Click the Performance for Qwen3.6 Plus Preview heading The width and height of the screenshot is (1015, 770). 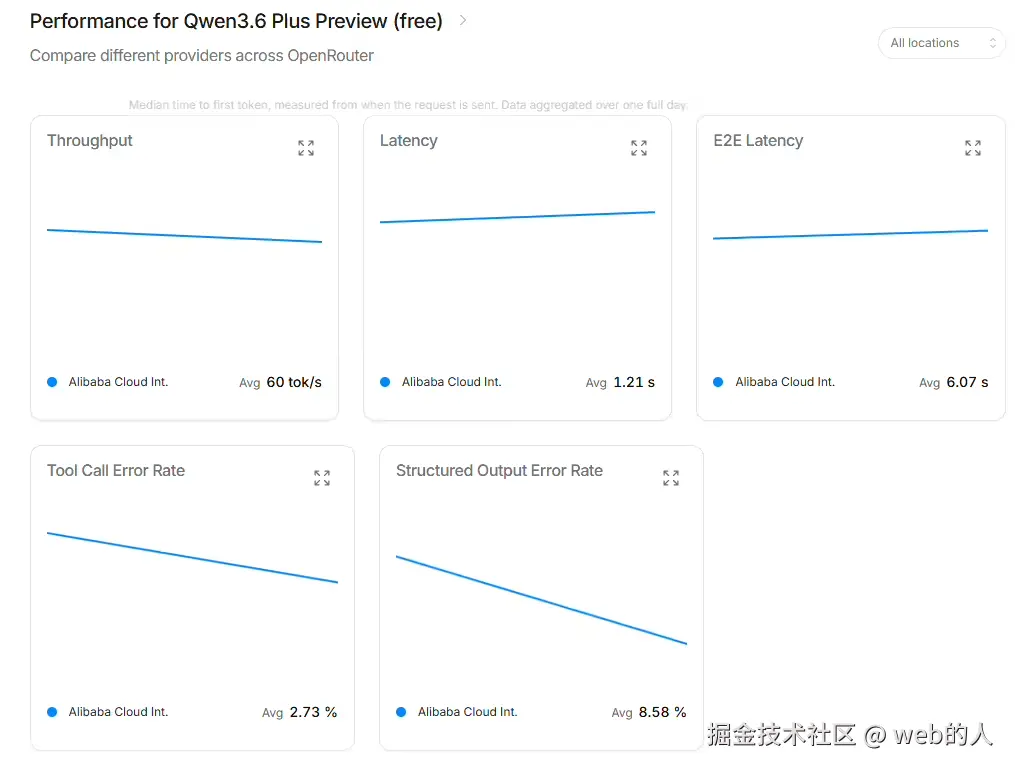pos(236,21)
